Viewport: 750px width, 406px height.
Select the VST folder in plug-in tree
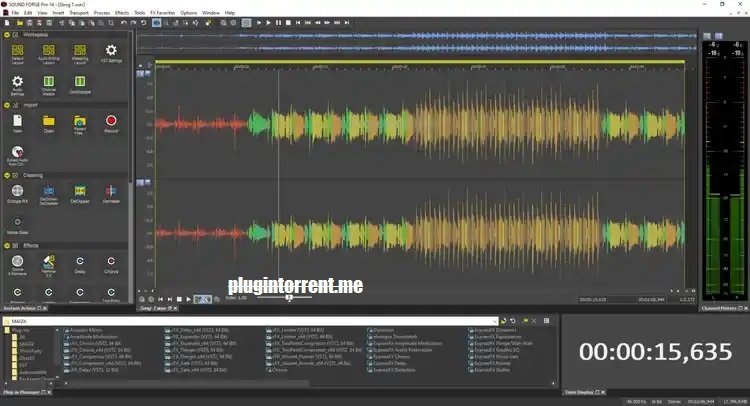22,365
